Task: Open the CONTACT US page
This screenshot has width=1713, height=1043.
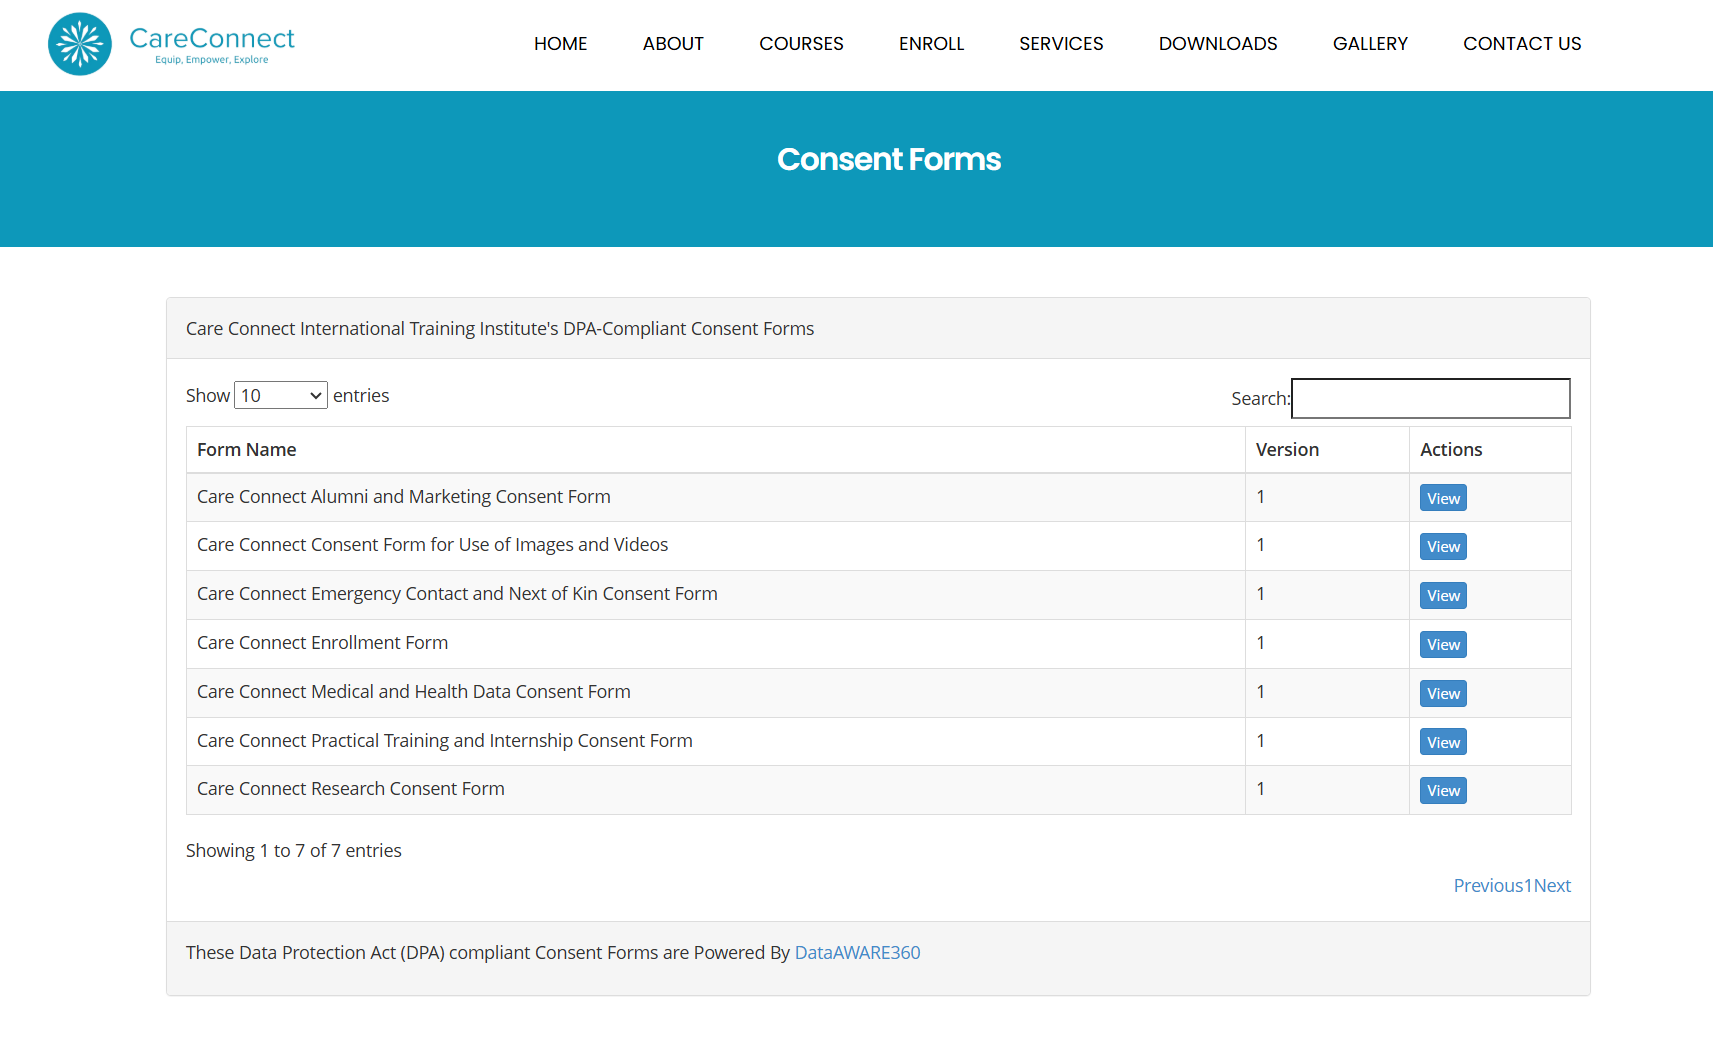Action: click(x=1522, y=43)
